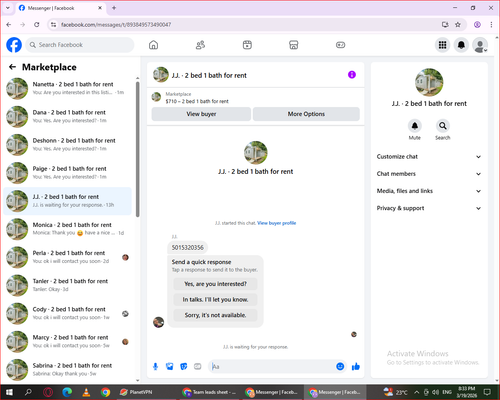This screenshot has height=400, width=500.
Task: Open the Marketplace storefront icon in top navigation
Action: click(294, 45)
